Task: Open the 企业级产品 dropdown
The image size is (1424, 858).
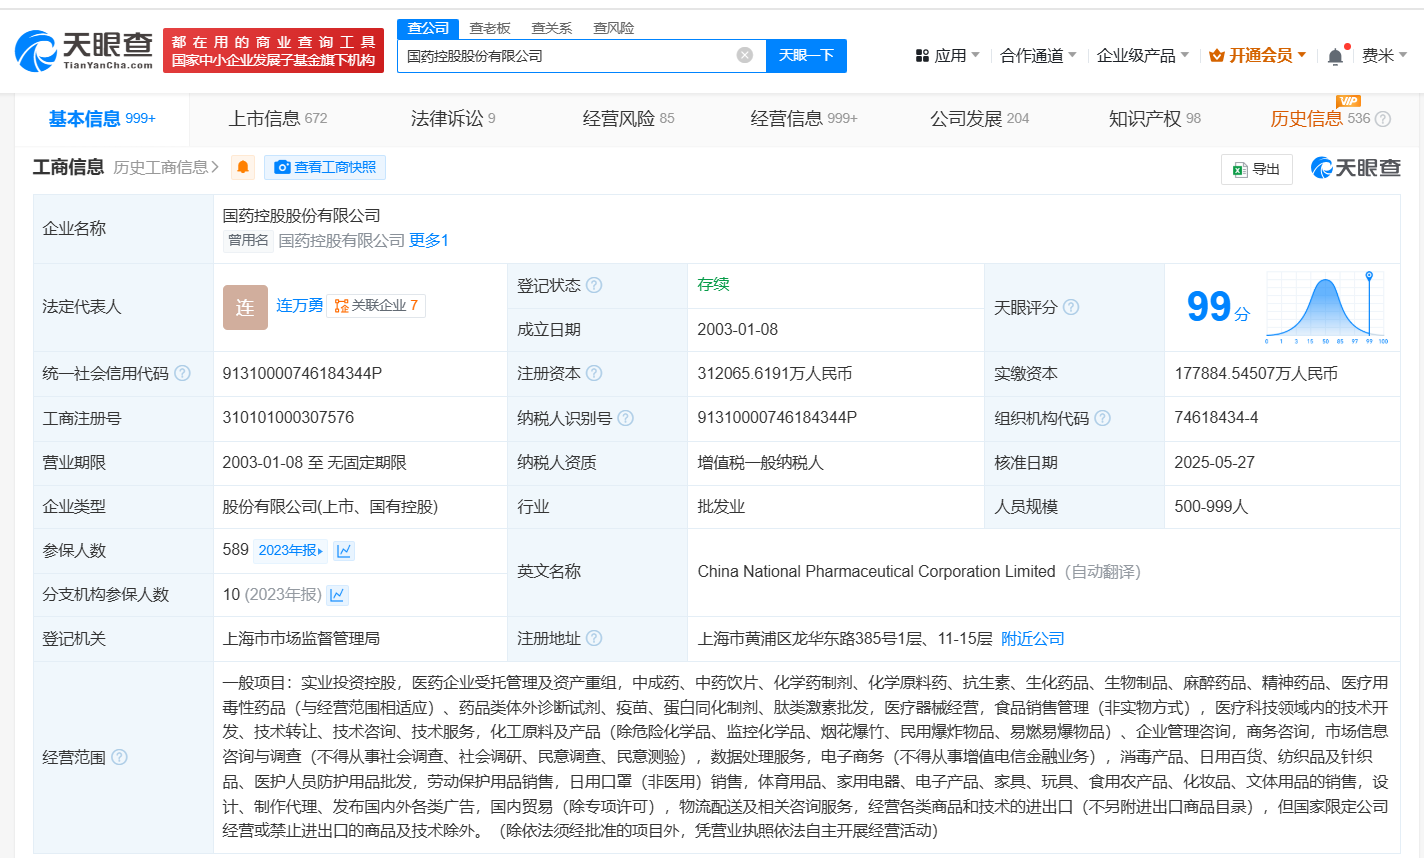Action: pos(1142,56)
